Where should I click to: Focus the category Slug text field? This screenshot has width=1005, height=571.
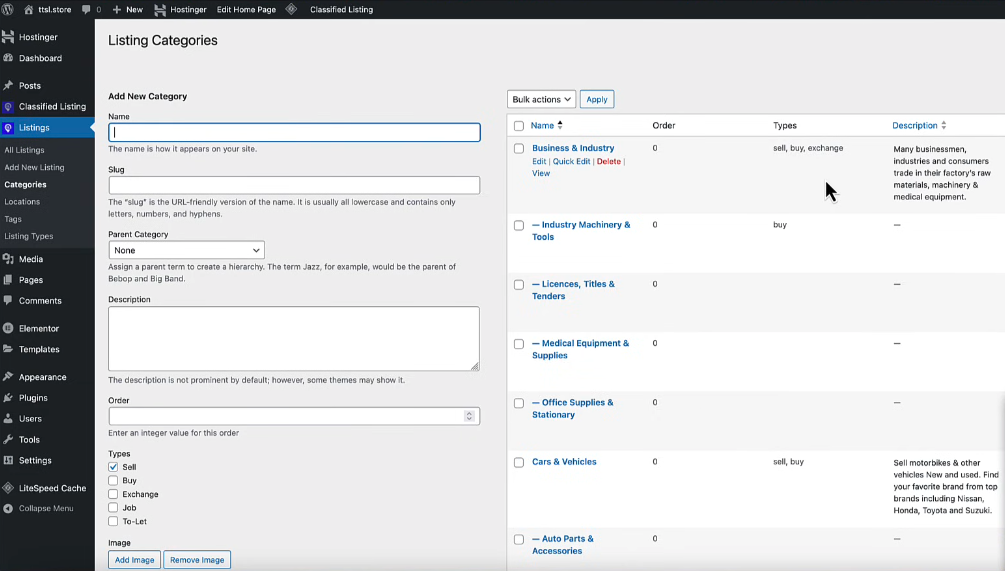click(x=294, y=185)
